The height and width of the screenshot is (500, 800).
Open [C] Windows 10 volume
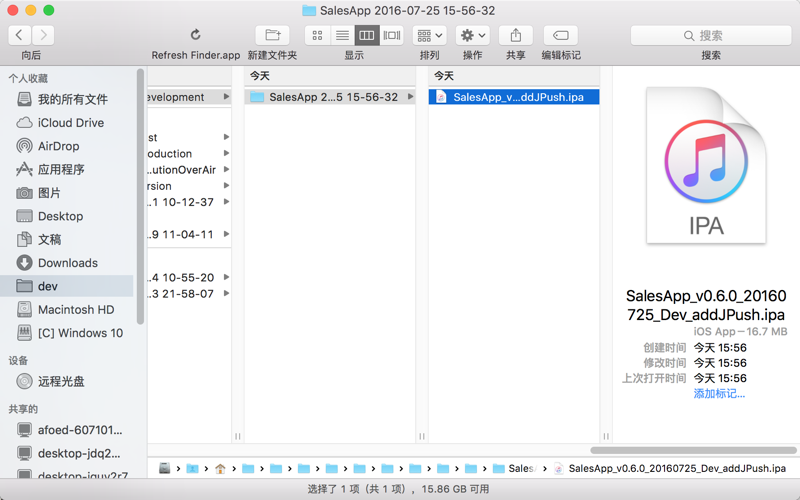67,333
